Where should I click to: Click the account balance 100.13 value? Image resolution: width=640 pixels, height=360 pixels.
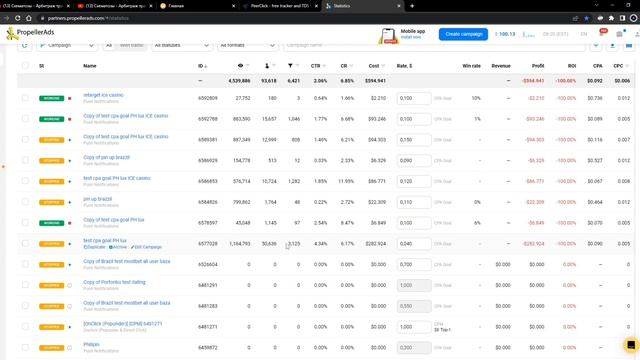tap(505, 34)
